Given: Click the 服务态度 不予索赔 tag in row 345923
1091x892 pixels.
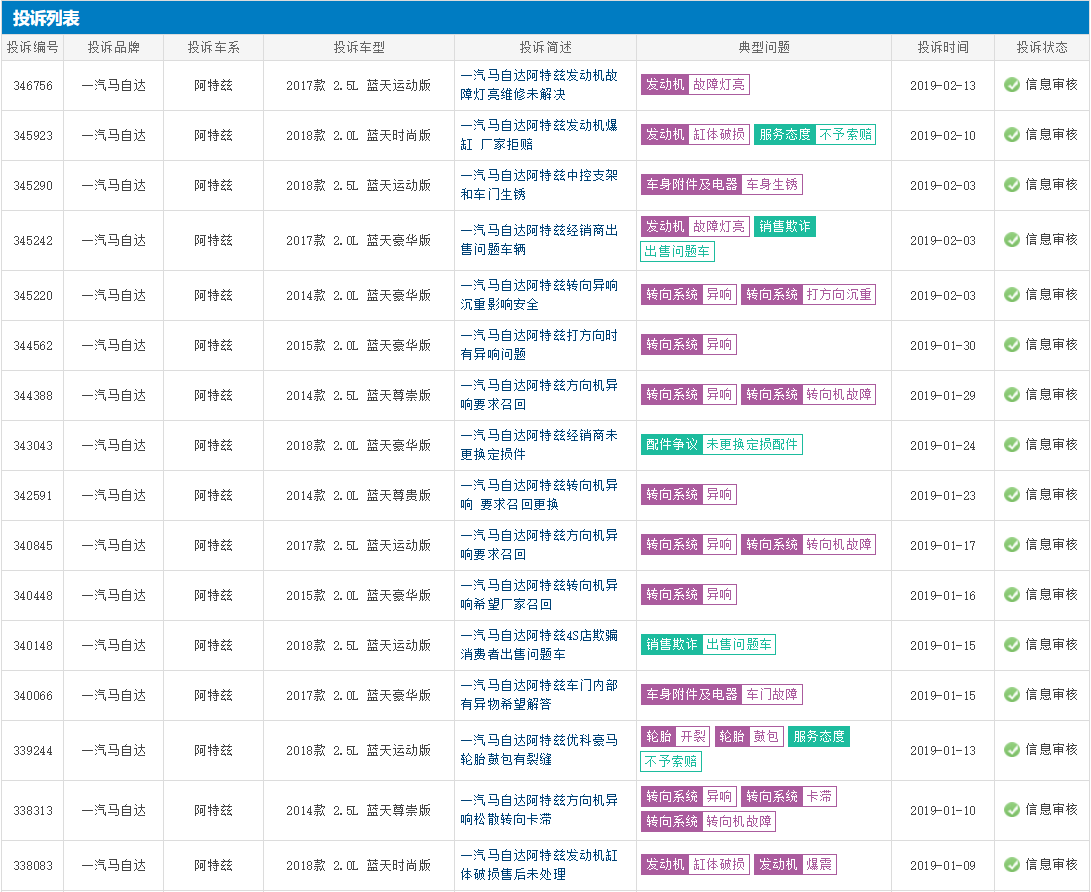Looking at the screenshot, I should click(815, 135).
